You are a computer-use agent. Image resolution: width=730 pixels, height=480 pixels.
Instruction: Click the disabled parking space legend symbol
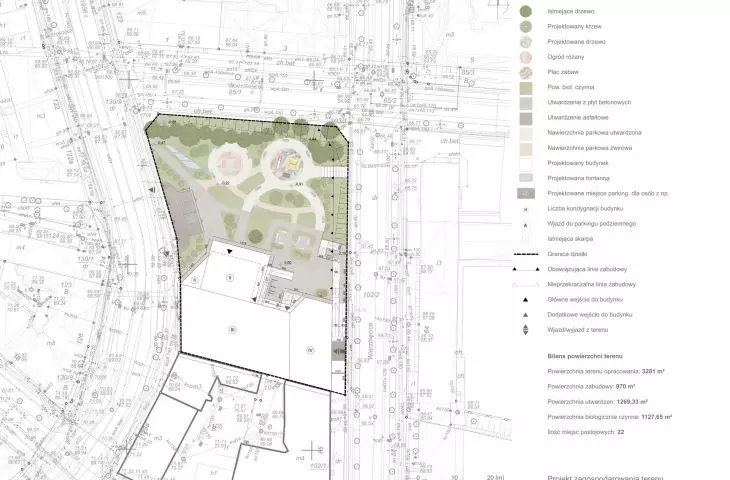click(526, 193)
